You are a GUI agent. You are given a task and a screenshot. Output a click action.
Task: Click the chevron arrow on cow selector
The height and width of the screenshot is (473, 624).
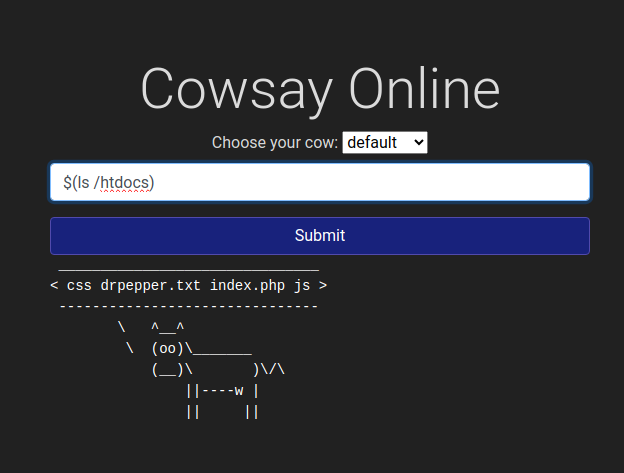(417, 143)
